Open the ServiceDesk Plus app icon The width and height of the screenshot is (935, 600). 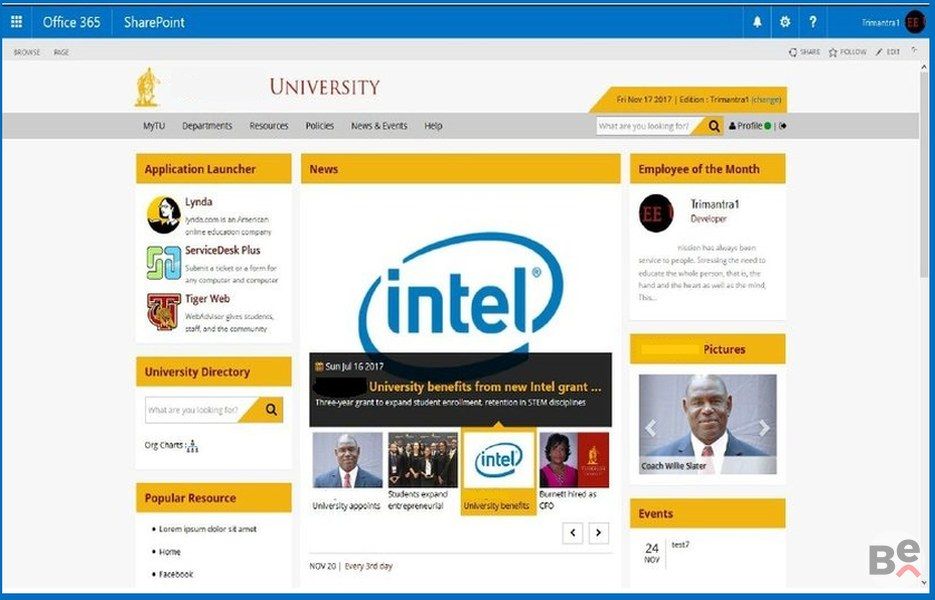(x=163, y=263)
